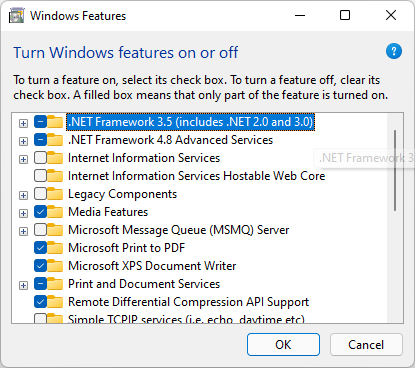Screen dimensions: 415x368
Task: Select the Legacy Components folder icon
Action: pyautogui.click(x=55, y=194)
